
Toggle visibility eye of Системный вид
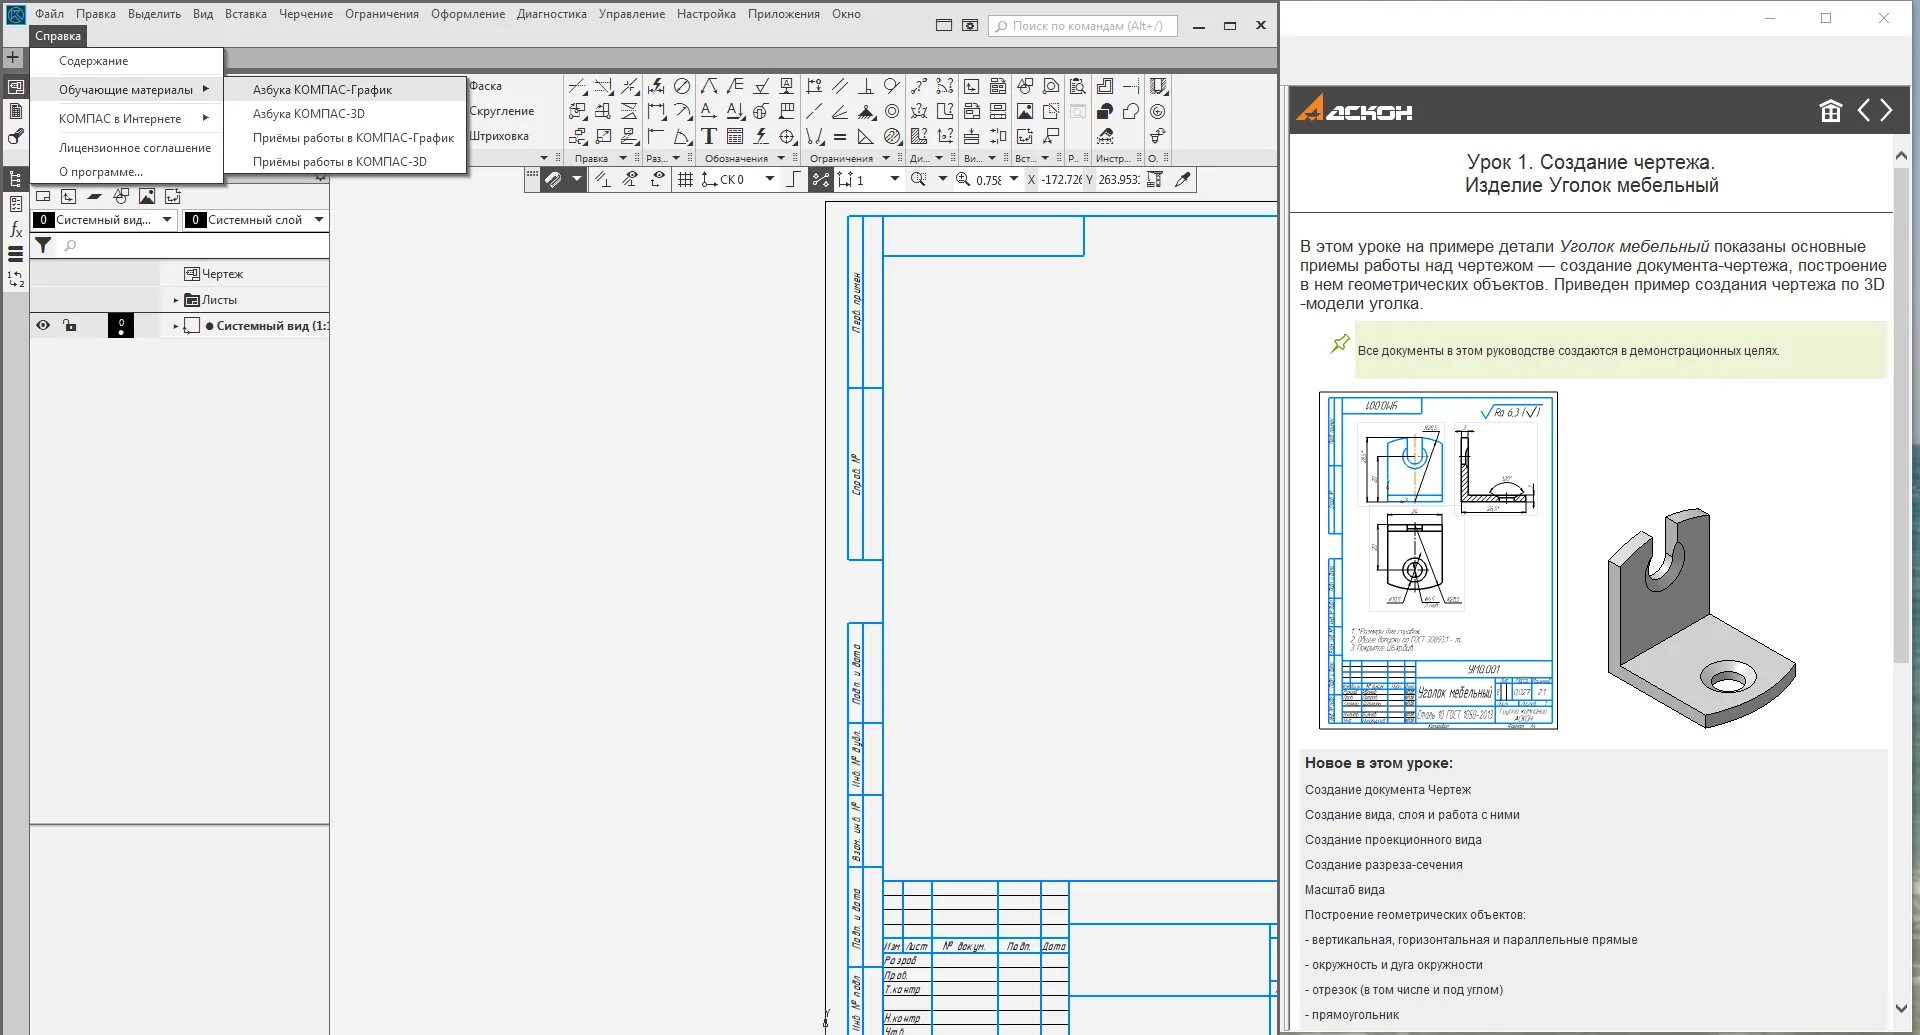coord(43,325)
